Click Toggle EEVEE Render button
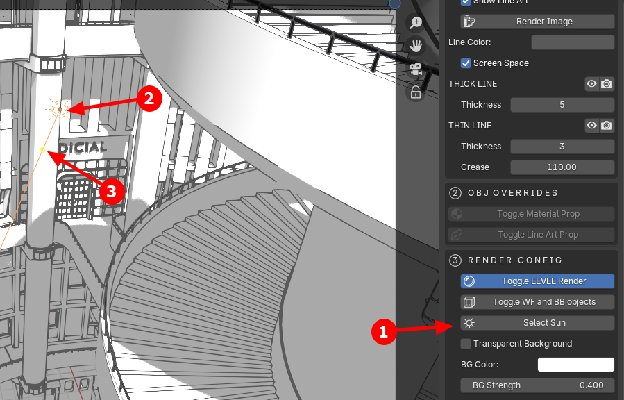Screen dimensions: 624x400 [537, 281]
